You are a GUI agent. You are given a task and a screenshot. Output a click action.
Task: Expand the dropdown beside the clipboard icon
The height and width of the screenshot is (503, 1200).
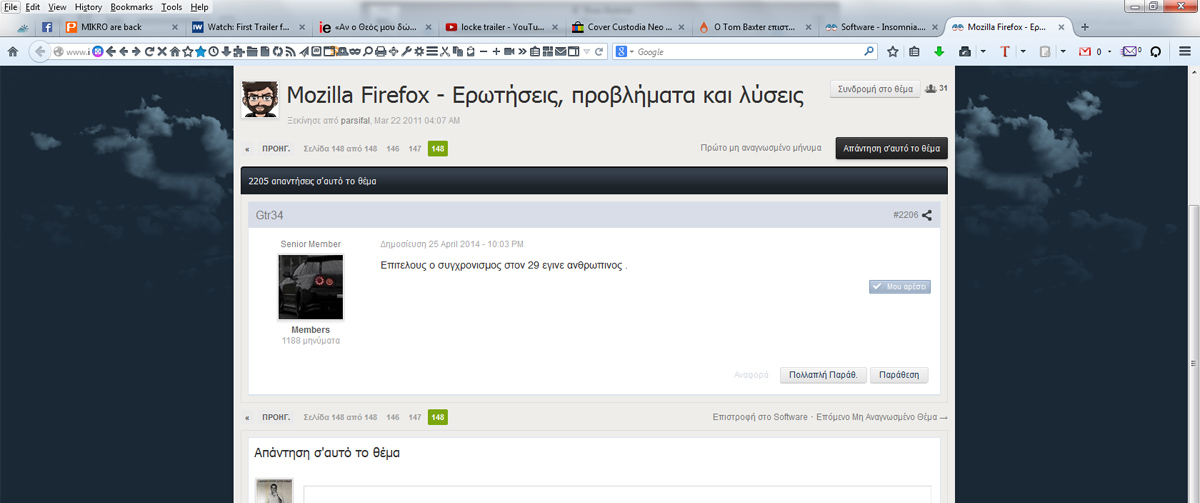tap(1062, 51)
